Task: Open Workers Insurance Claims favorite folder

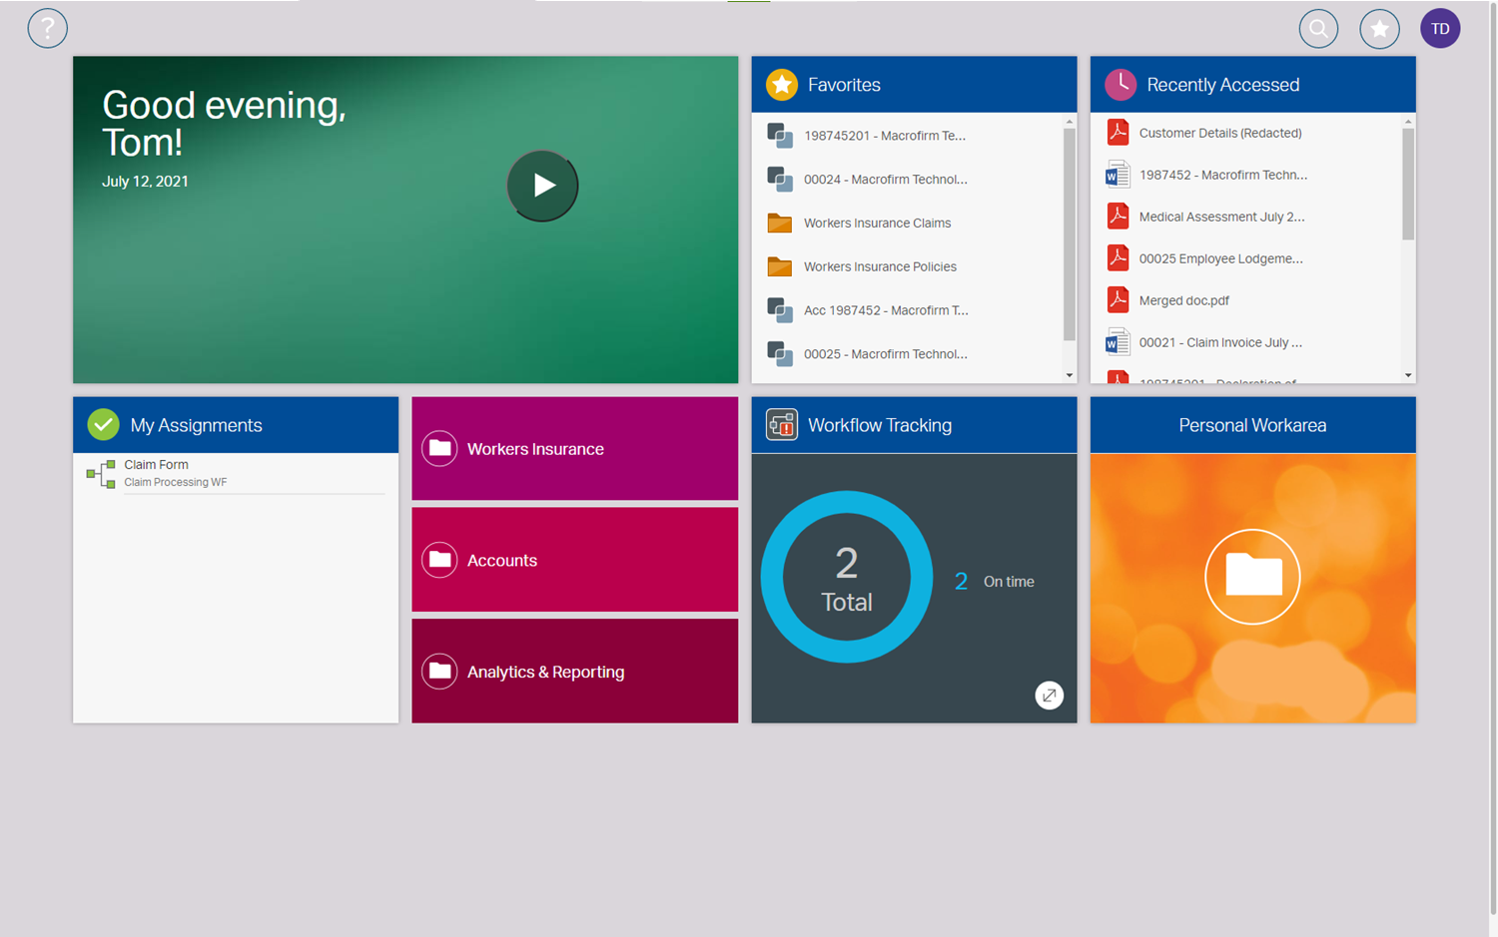Action: 876,223
